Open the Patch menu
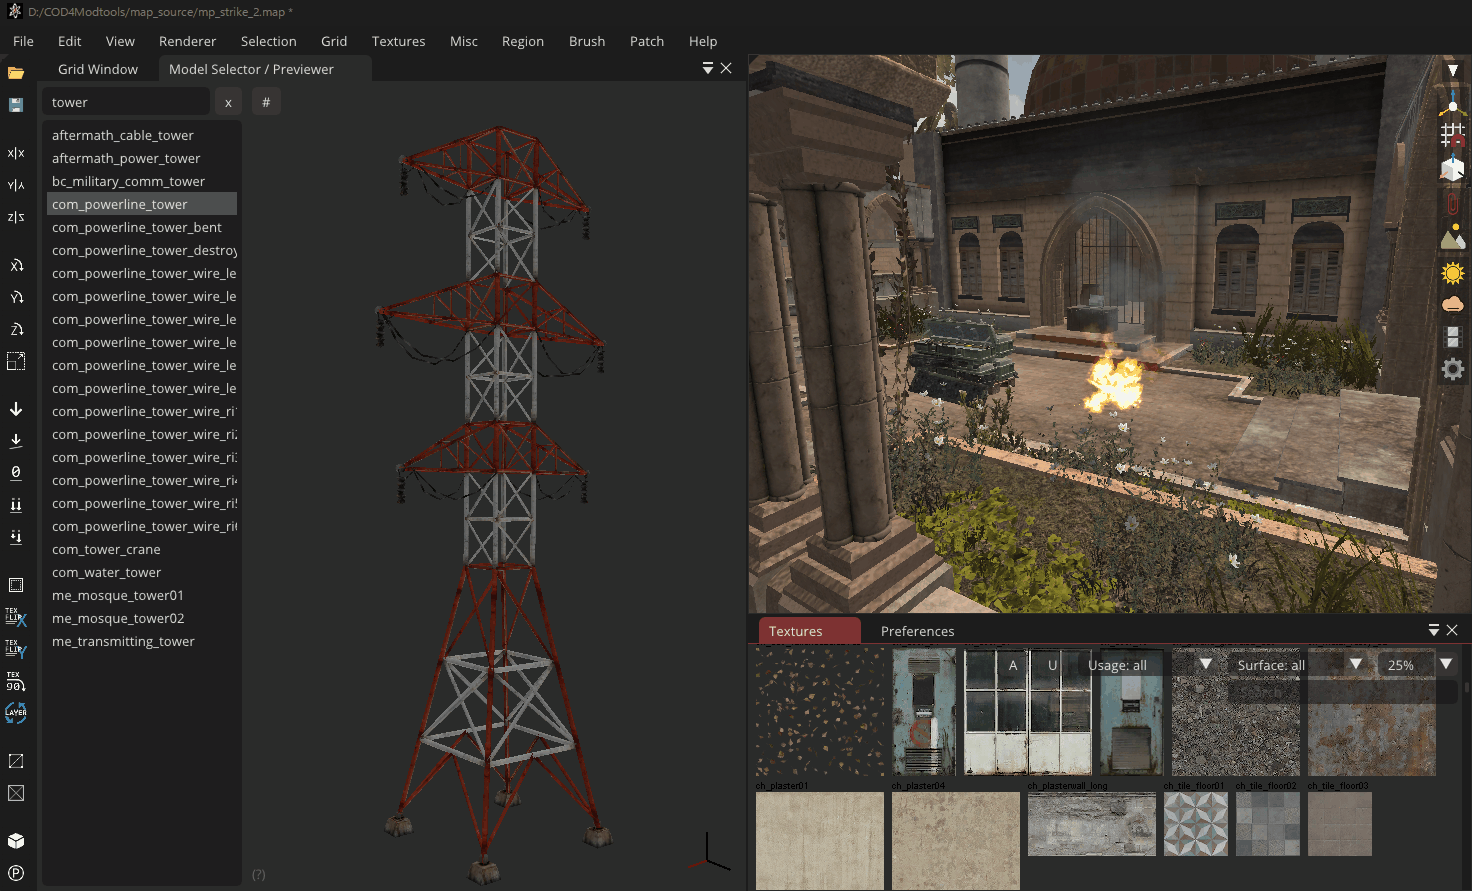 click(x=647, y=41)
